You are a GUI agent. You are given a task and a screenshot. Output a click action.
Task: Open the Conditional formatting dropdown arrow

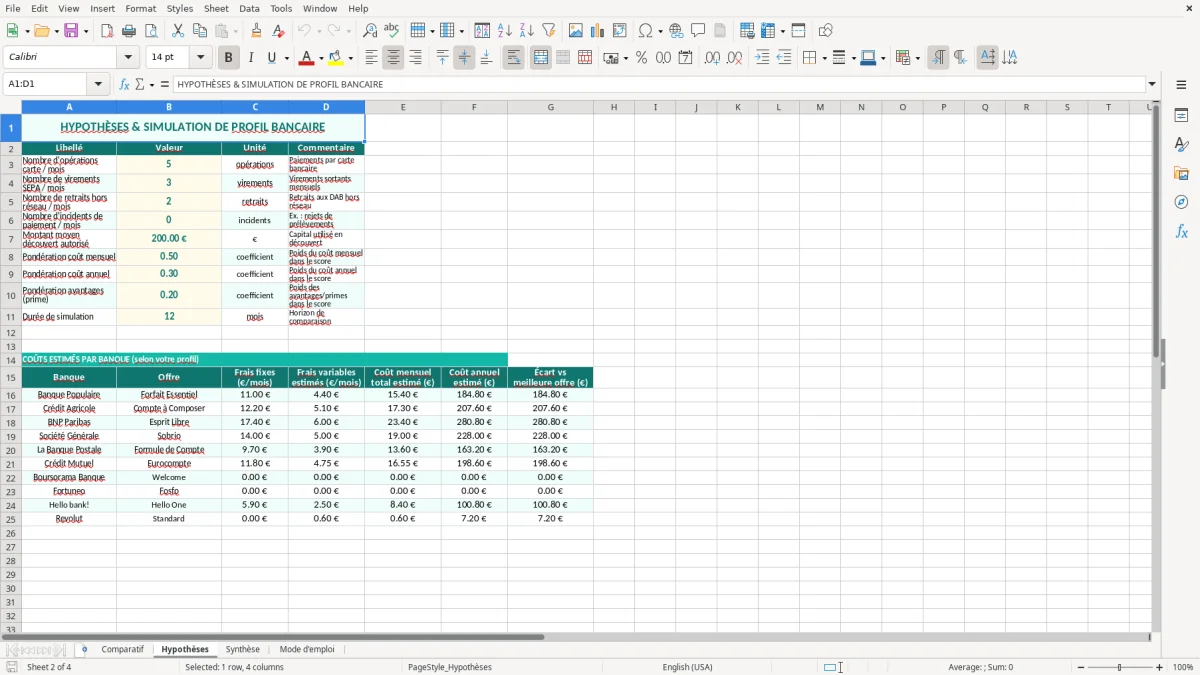click(x=917, y=58)
